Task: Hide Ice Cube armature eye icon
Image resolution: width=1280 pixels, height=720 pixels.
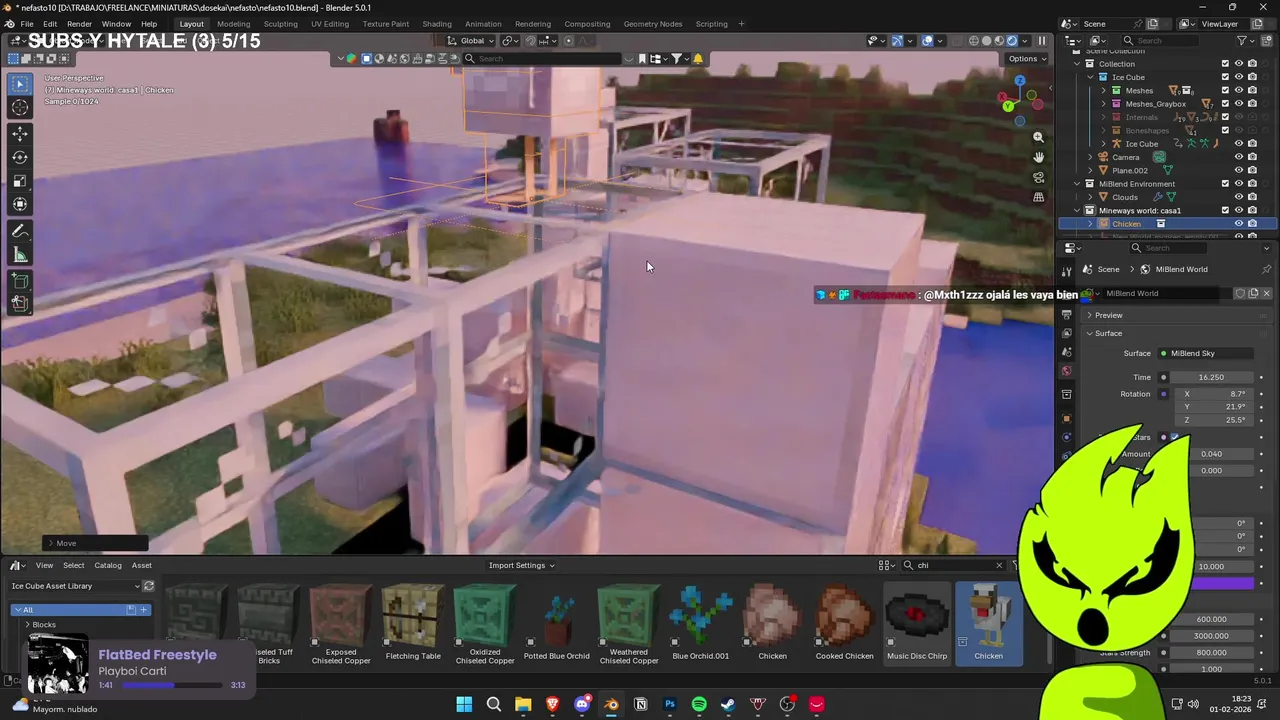Action: 1238,144
